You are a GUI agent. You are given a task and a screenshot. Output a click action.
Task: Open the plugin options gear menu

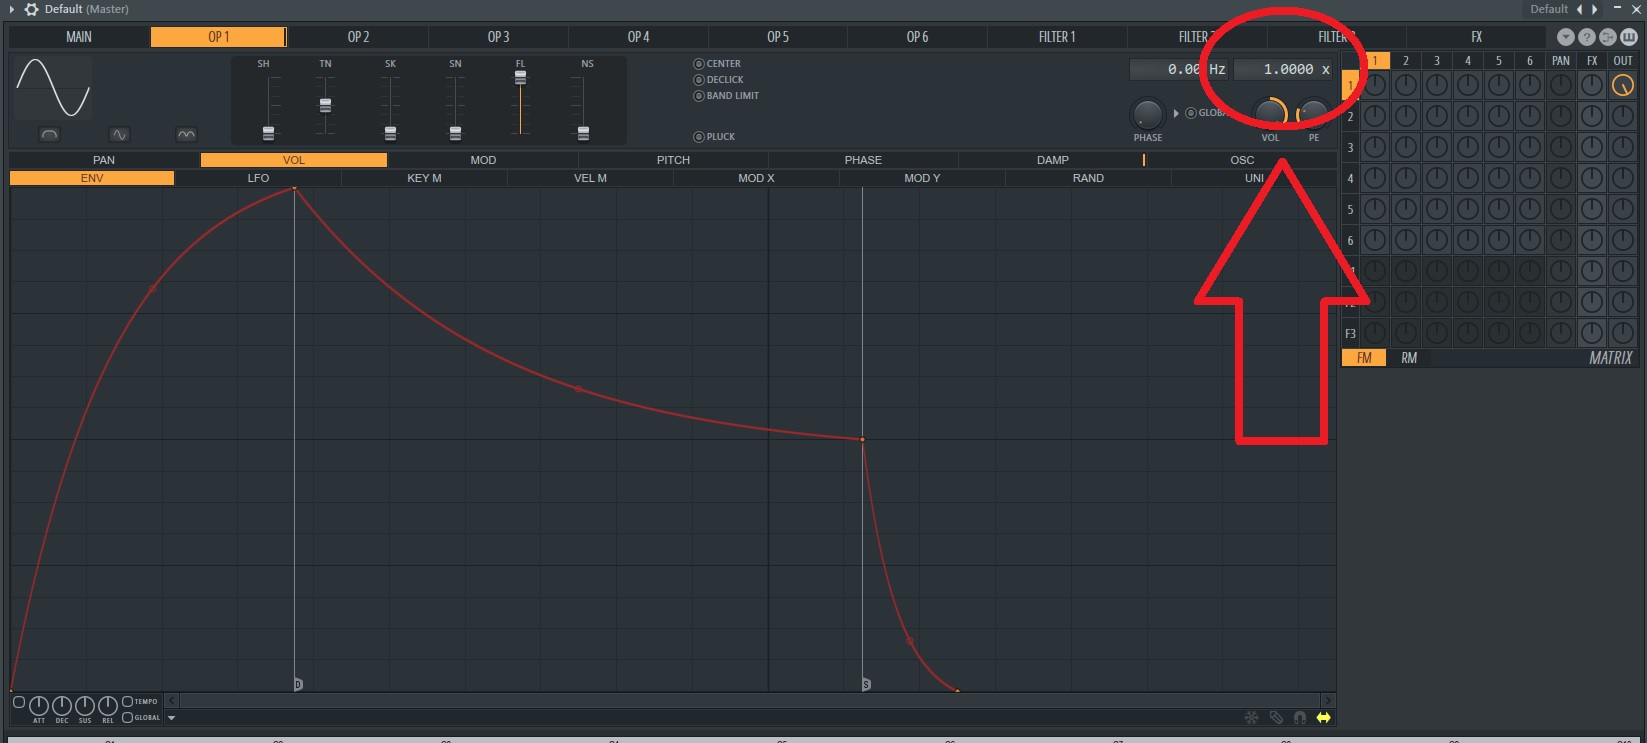click(31, 9)
